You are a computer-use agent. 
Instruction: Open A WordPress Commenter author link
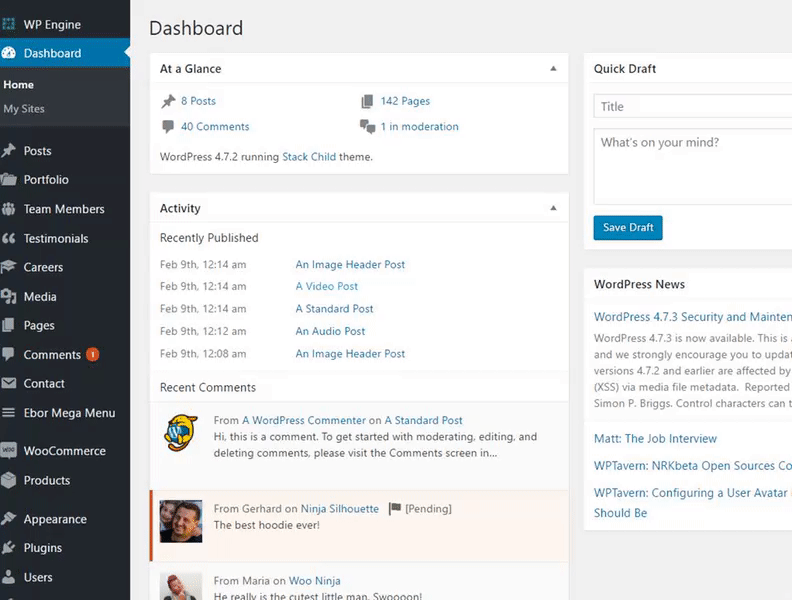pos(304,420)
